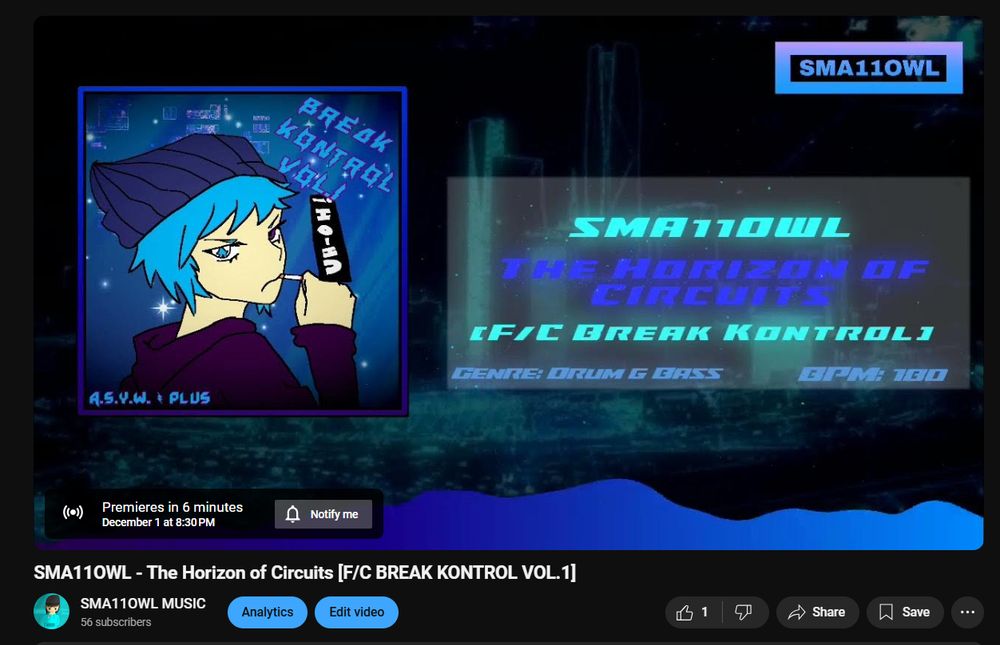Dislike the video with thumbs down
This screenshot has height=645, width=1000.
pos(744,612)
